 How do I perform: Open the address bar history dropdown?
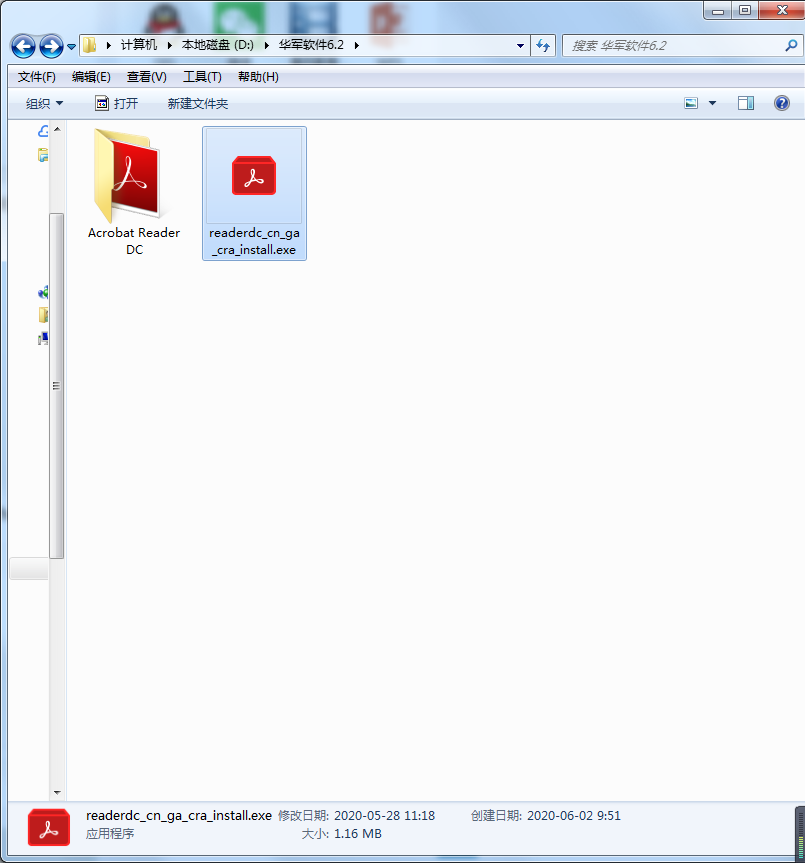click(520, 45)
